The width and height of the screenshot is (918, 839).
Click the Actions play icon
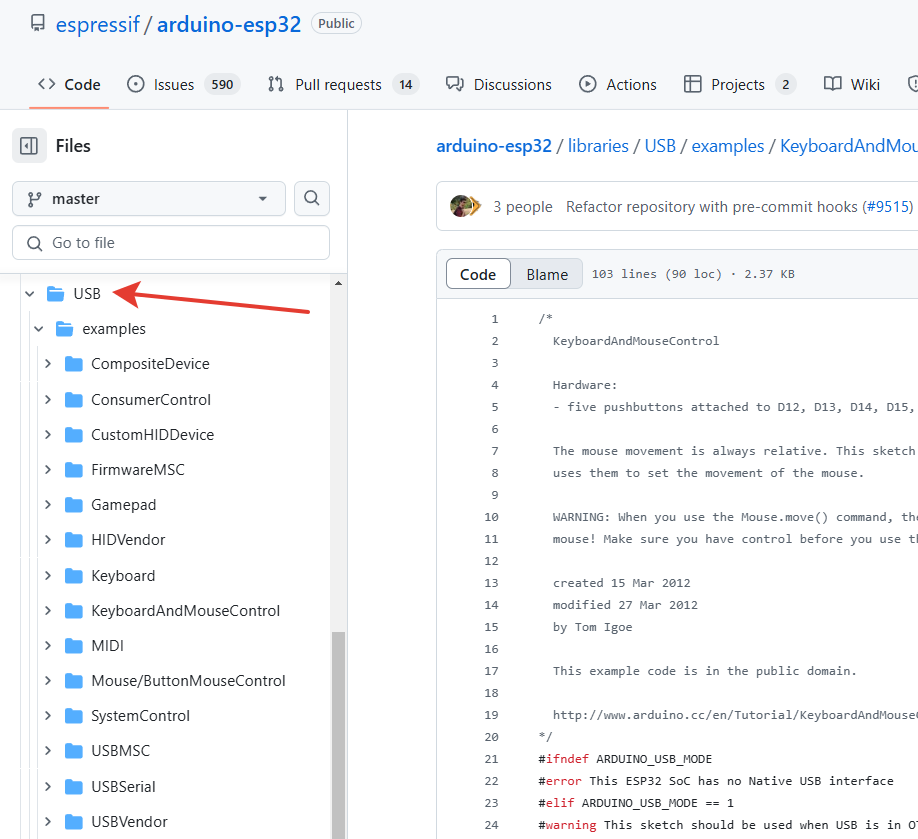coord(587,84)
